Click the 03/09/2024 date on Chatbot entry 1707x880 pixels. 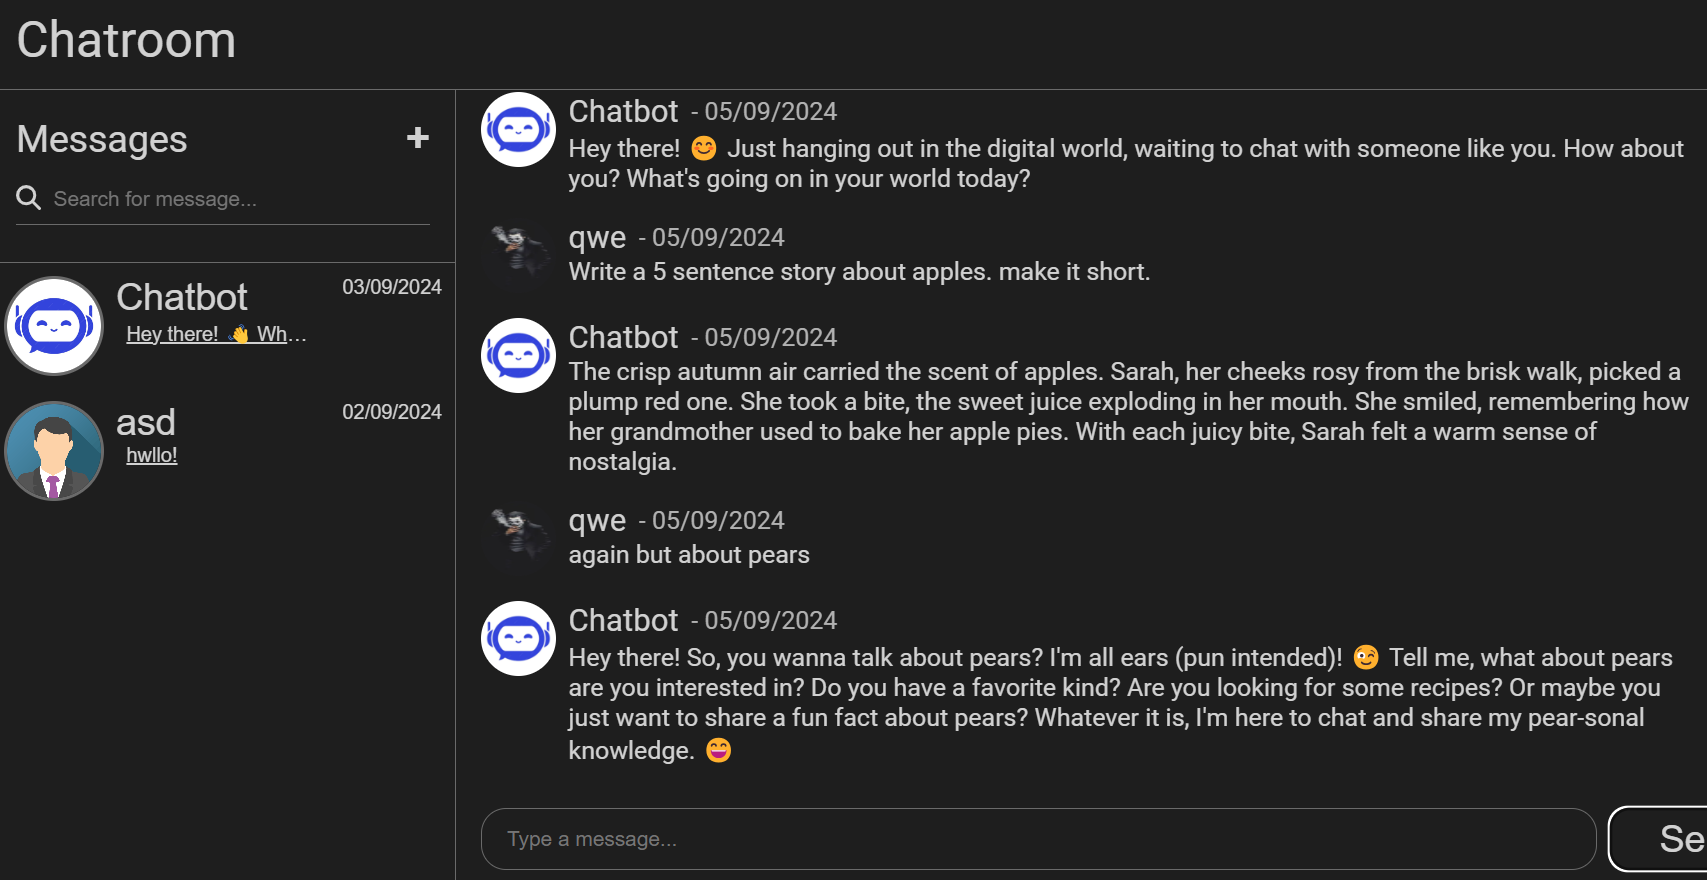pyautogui.click(x=392, y=287)
